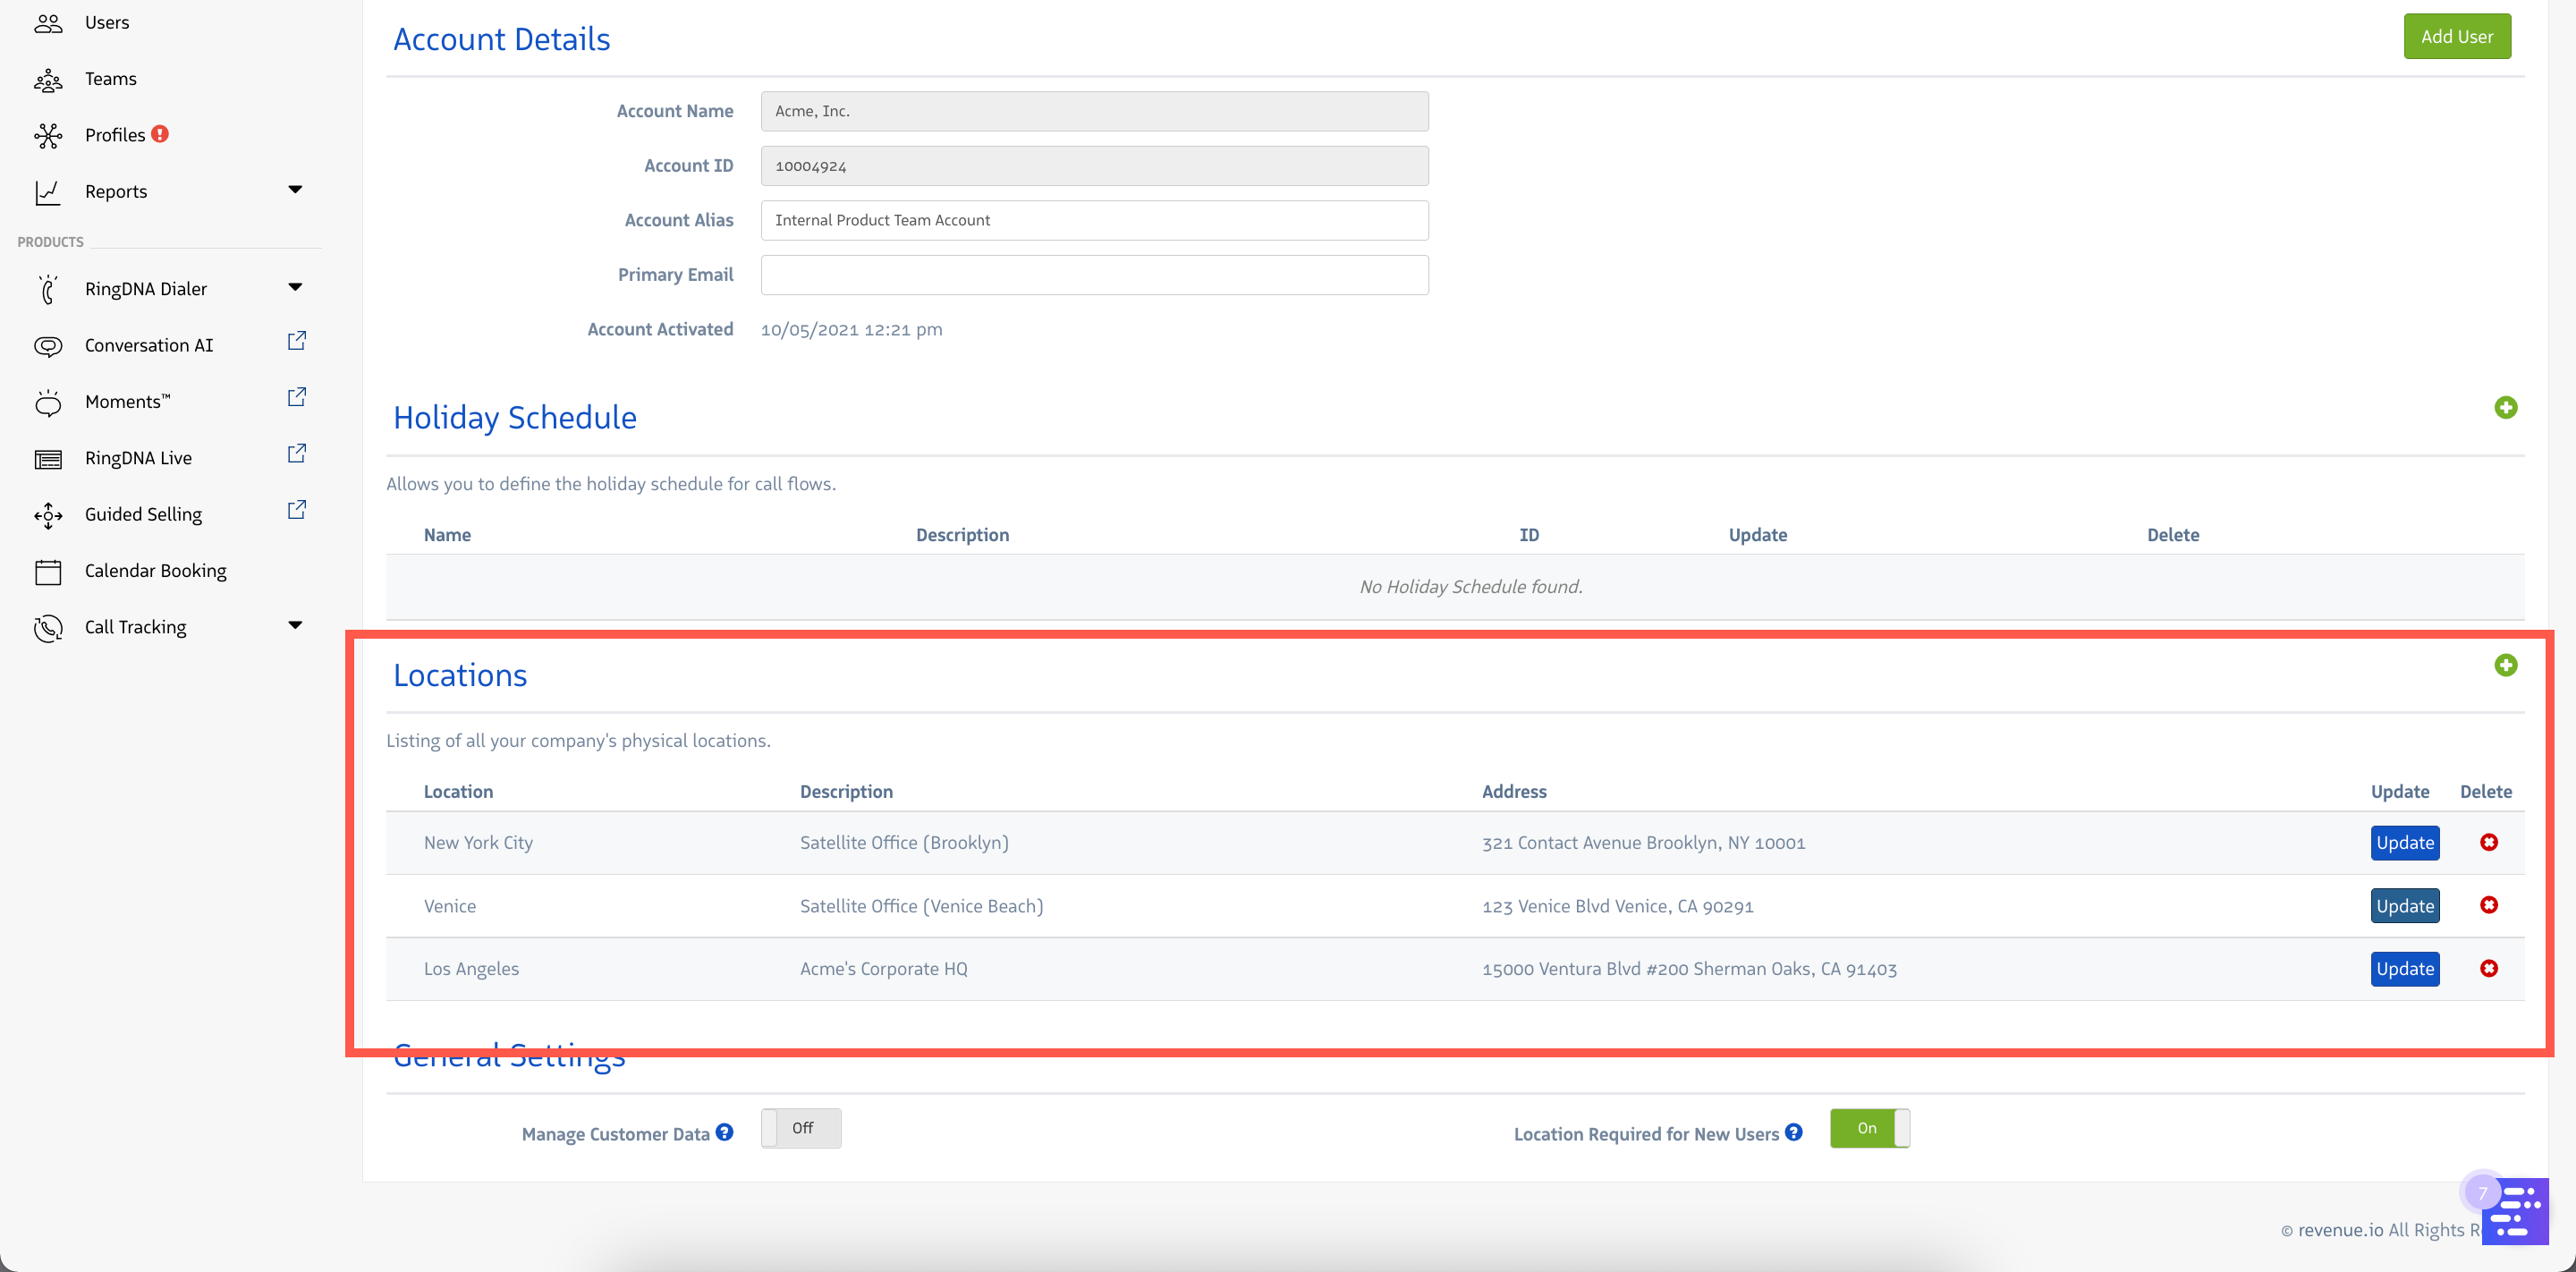Open Moments external link icon
This screenshot has width=2576, height=1272.
click(296, 397)
